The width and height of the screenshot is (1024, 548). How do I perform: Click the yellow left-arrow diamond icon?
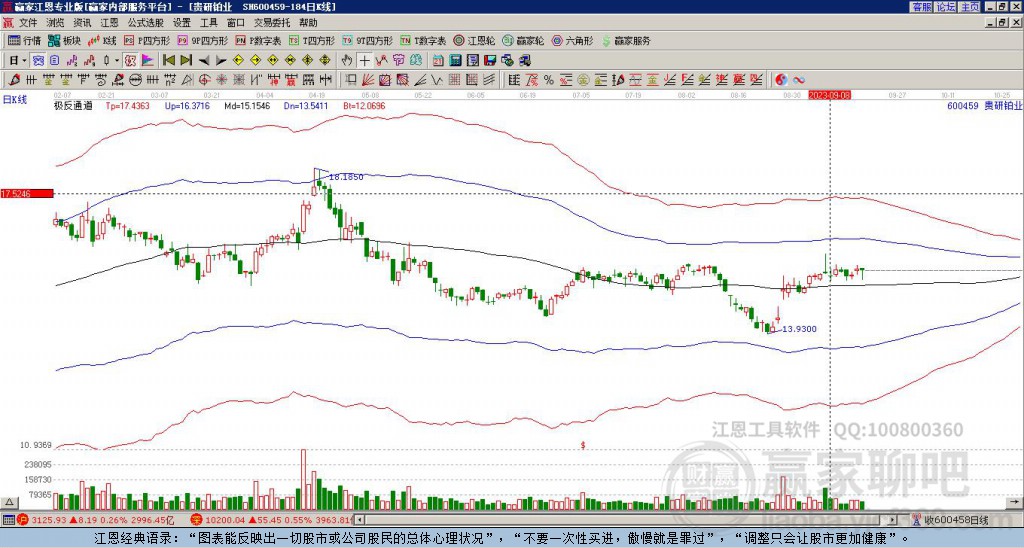point(238,61)
